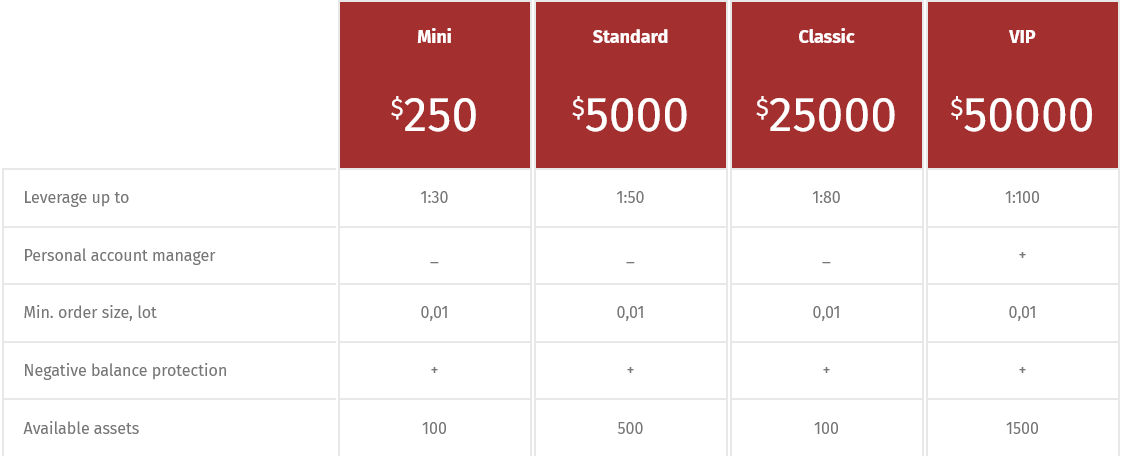Click the Leverage up to row label
This screenshot has width=1121, height=456.
[76, 198]
